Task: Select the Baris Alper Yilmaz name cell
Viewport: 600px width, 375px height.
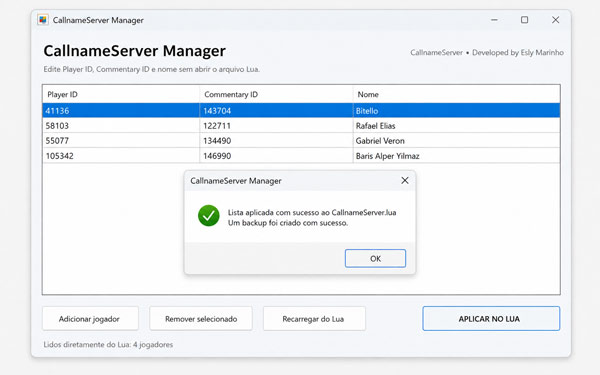Action: pyautogui.click(x=457, y=156)
